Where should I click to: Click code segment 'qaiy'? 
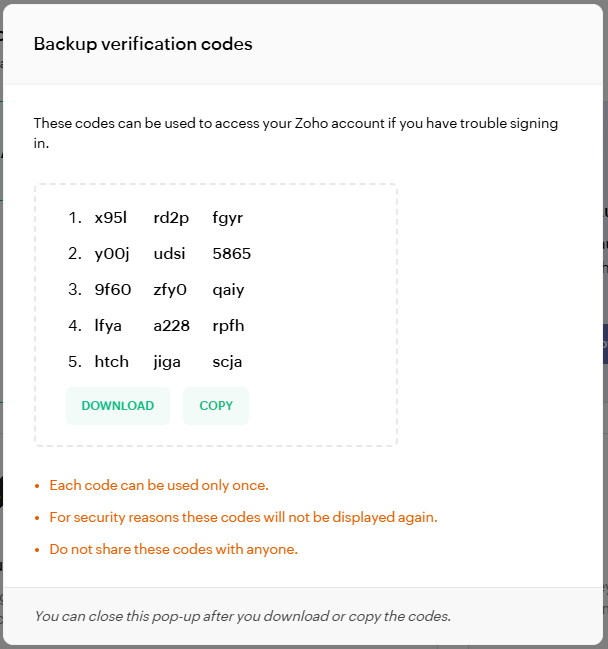pyautogui.click(x=228, y=290)
